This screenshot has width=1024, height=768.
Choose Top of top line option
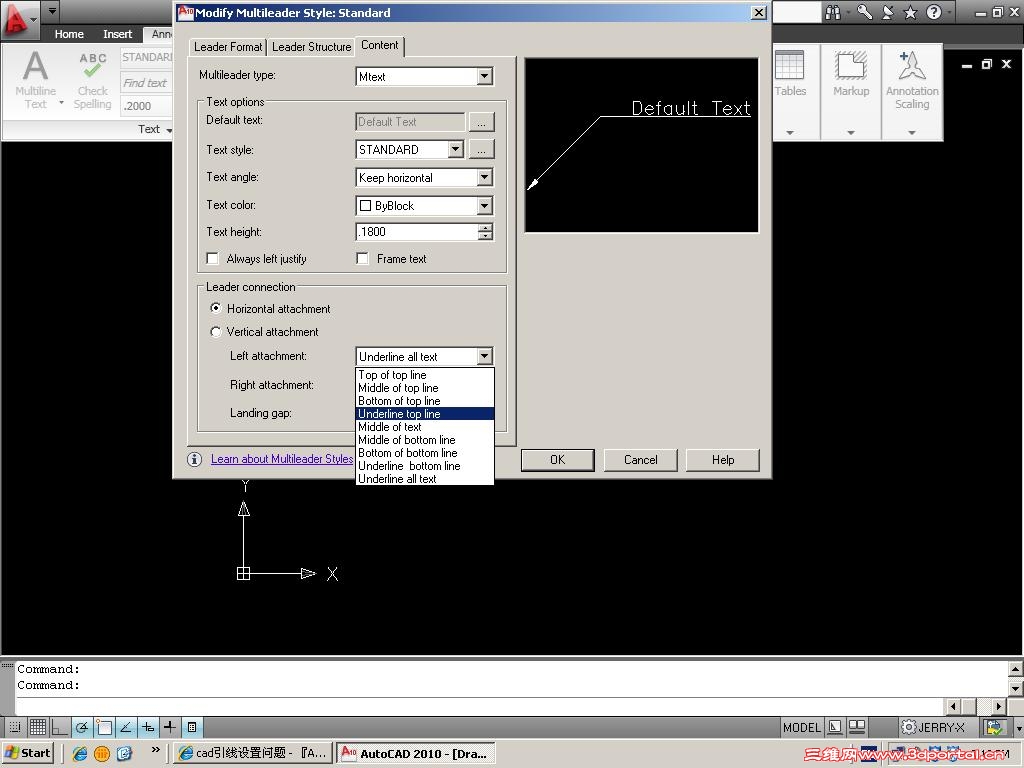(x=424, y=375)
